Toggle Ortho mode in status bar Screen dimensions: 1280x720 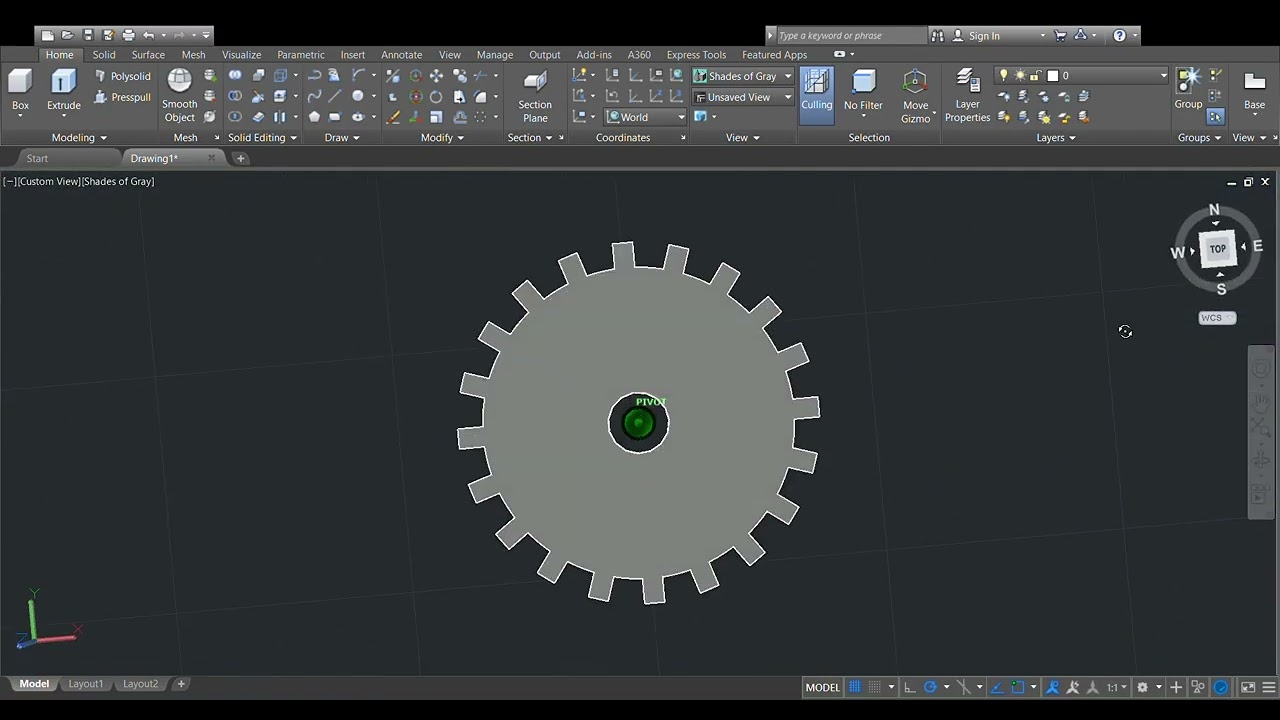click(x=909, y=687)
